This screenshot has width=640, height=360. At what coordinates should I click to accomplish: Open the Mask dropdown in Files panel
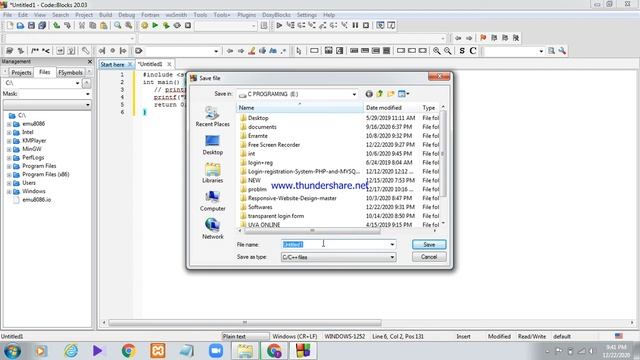coord(88,94)
